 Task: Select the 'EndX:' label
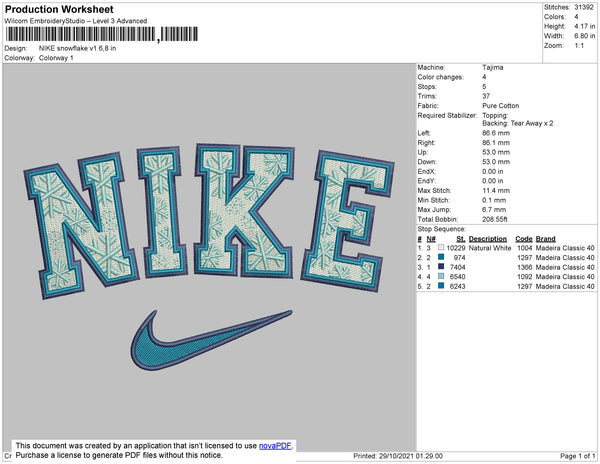click(427, 171)
